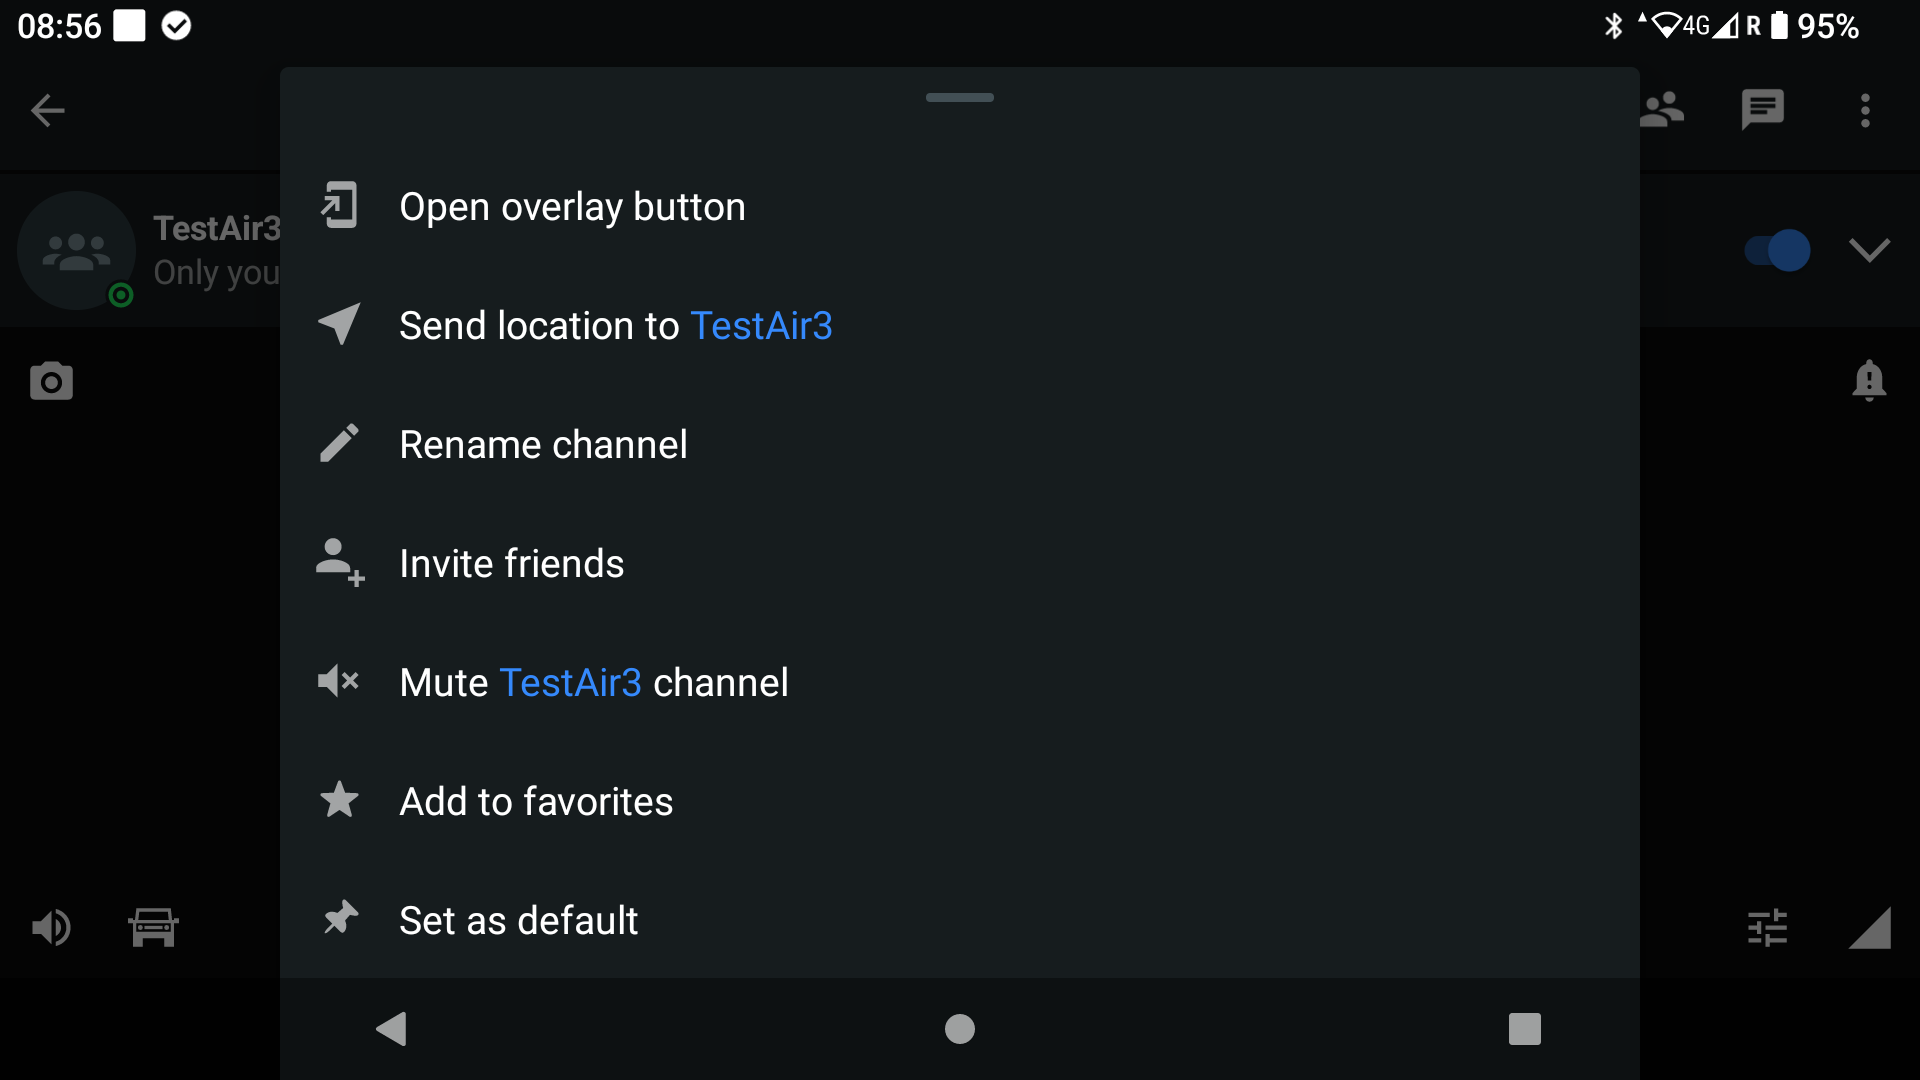Tap the back arrow in the header
Screen dimensions: 1920x1080
(x=47, y=110)
